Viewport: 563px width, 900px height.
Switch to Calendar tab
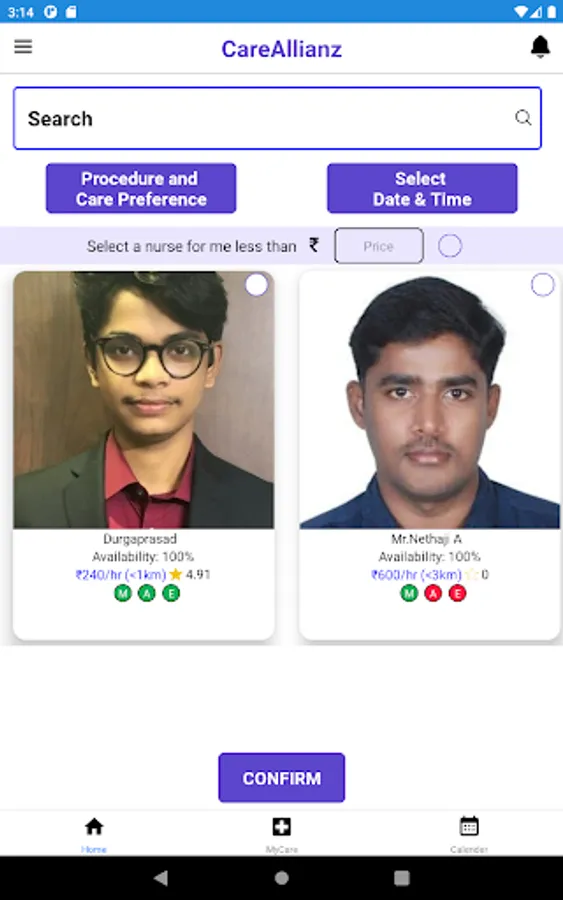point(469,834)
